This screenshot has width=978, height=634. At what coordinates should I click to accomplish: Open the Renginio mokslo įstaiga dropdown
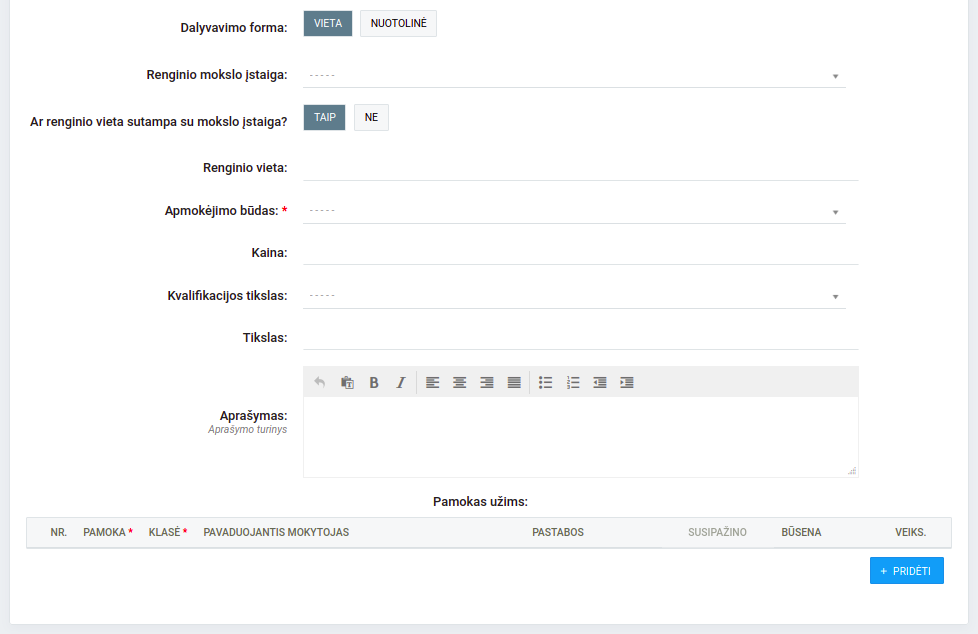pos(574,75)
